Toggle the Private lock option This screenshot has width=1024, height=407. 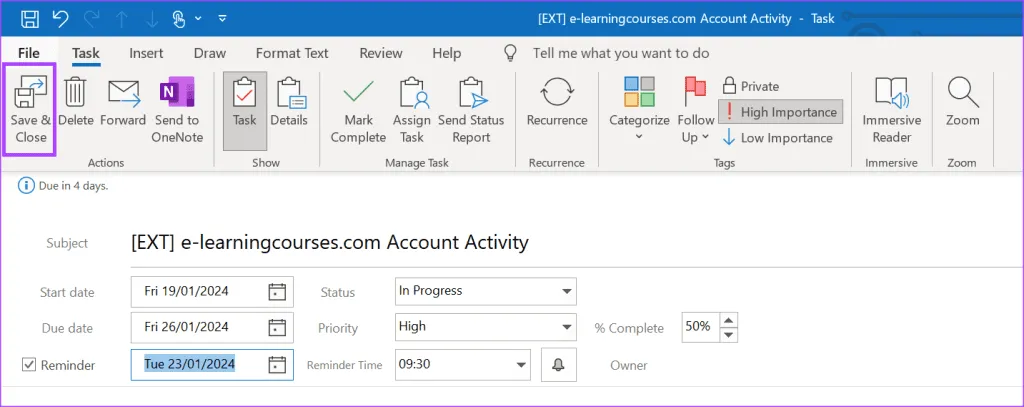point(751,86)
